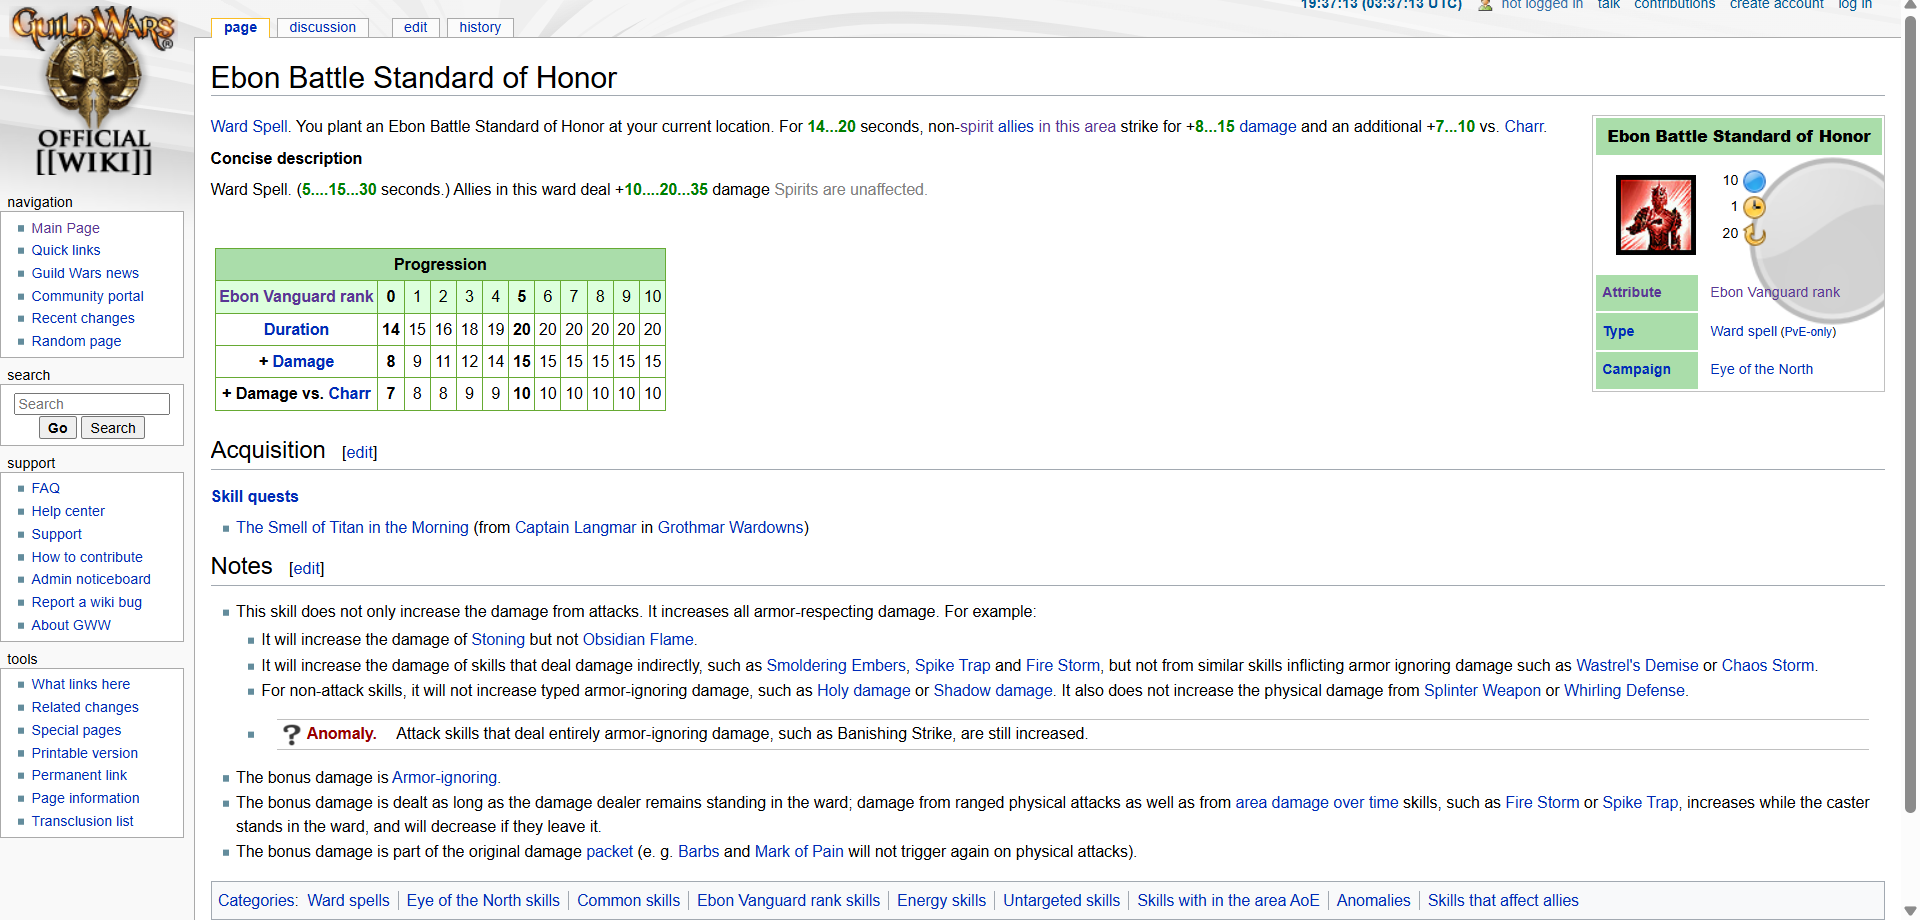
Task: Open The Smell of Titan in the Morning
Action: pyautogui.click(x=352, y=527)
